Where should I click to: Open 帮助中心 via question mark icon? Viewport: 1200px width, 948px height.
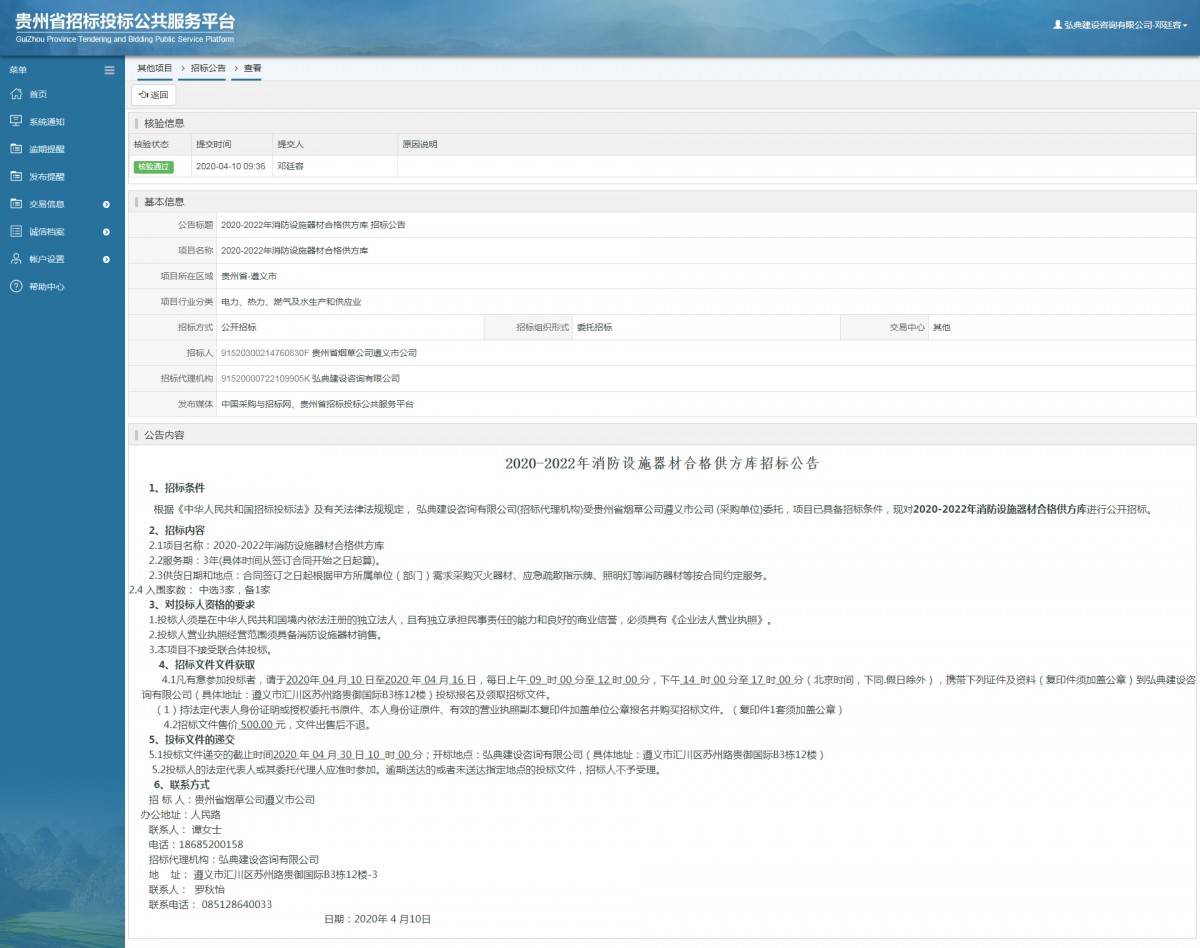coord(15,286)
